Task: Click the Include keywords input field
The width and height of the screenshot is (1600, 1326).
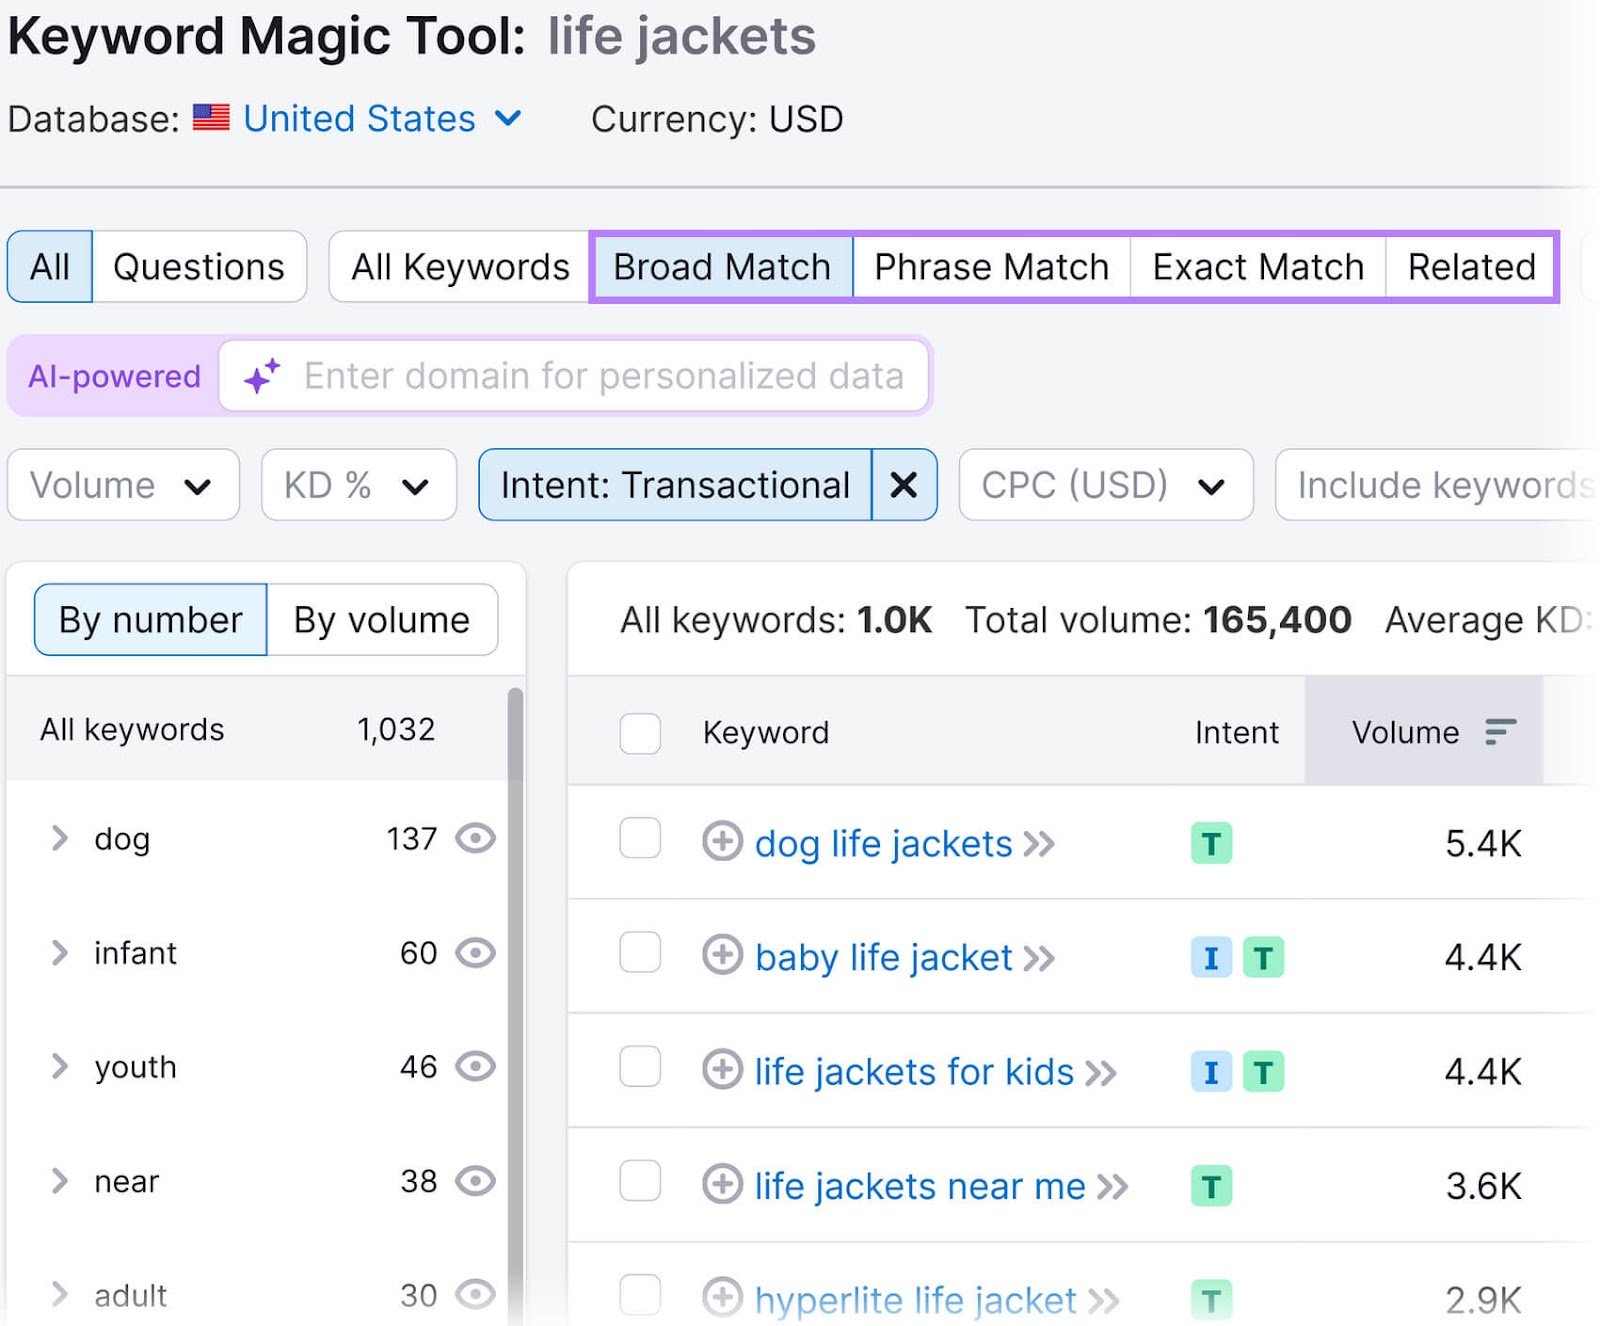Action: coord(1440,485)
